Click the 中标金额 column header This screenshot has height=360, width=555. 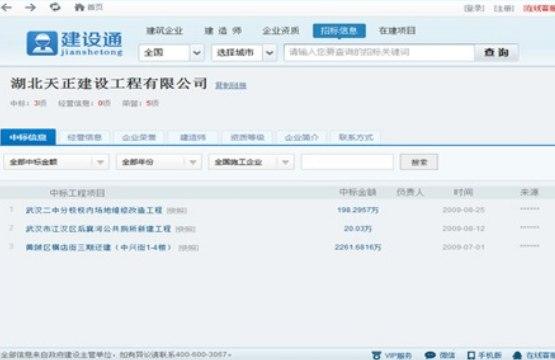[357, 192]
